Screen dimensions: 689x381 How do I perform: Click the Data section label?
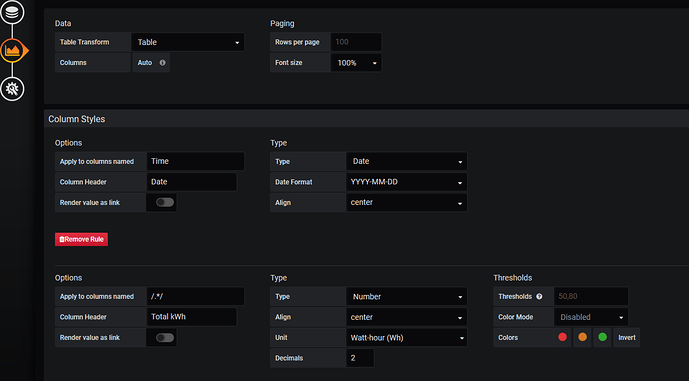(x=63, y=23)
